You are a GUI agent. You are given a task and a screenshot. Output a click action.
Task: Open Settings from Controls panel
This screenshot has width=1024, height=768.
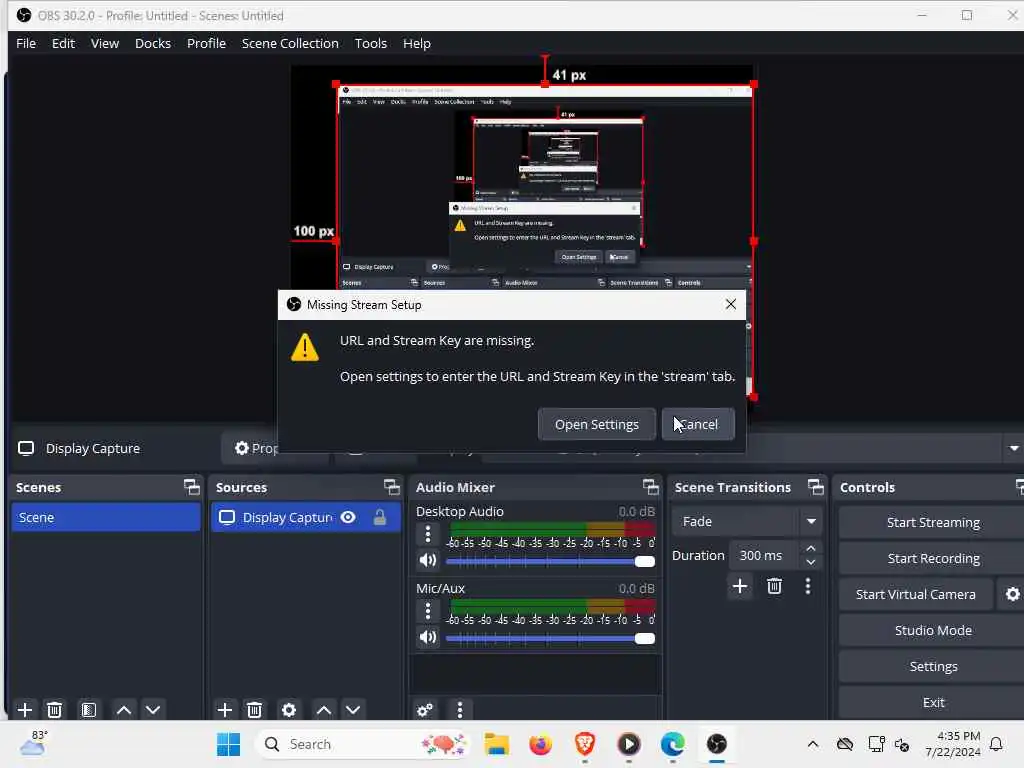tap(933, 666)
